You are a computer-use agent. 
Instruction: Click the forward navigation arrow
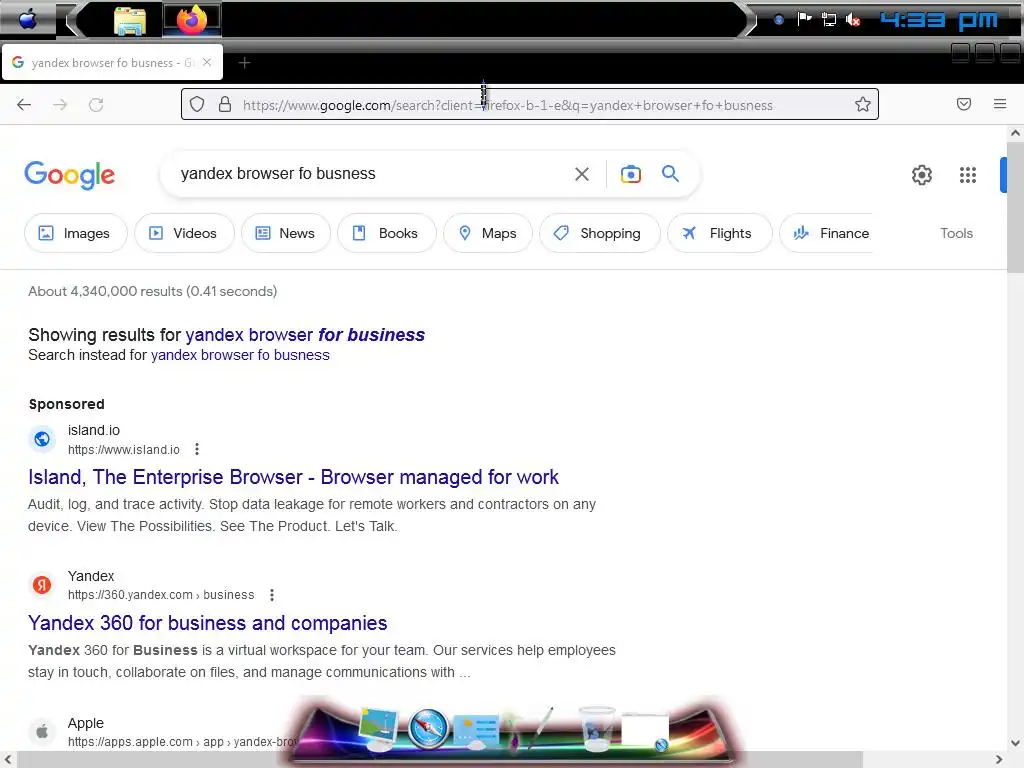pyautogui.click(x=60, y=104)
